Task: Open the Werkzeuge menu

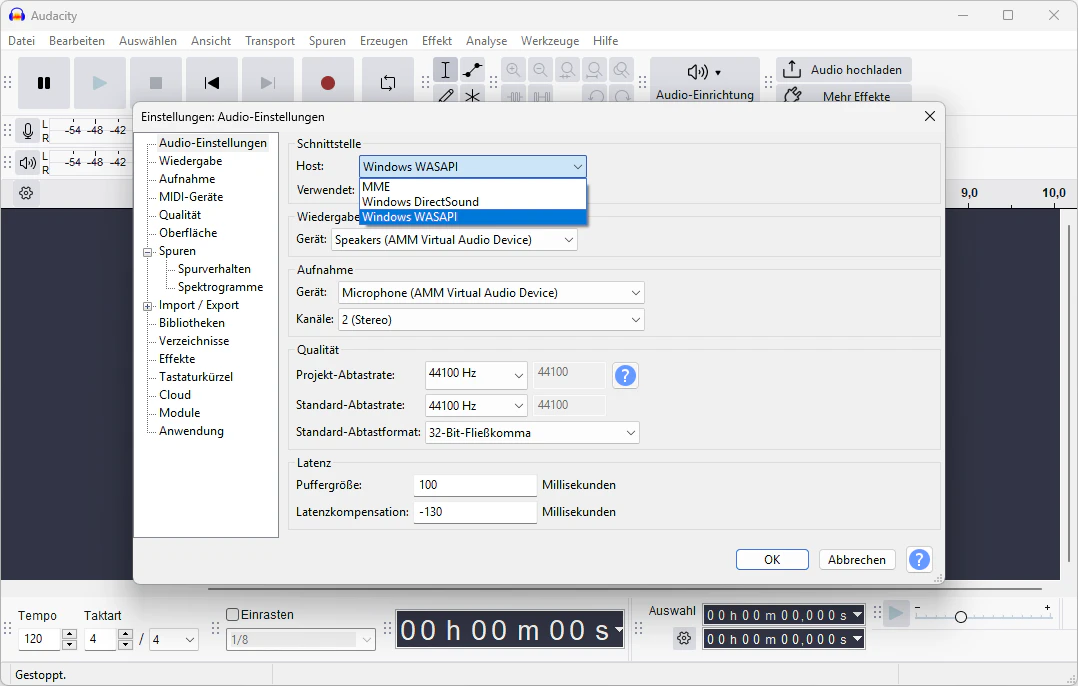Action: [x=550, y=41]
